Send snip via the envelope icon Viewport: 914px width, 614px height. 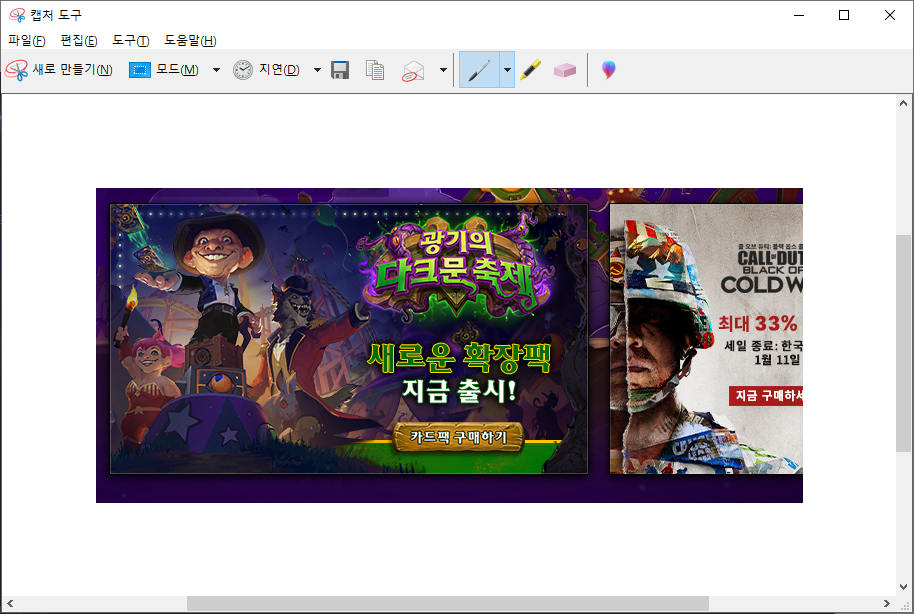[x=413, y=71]
